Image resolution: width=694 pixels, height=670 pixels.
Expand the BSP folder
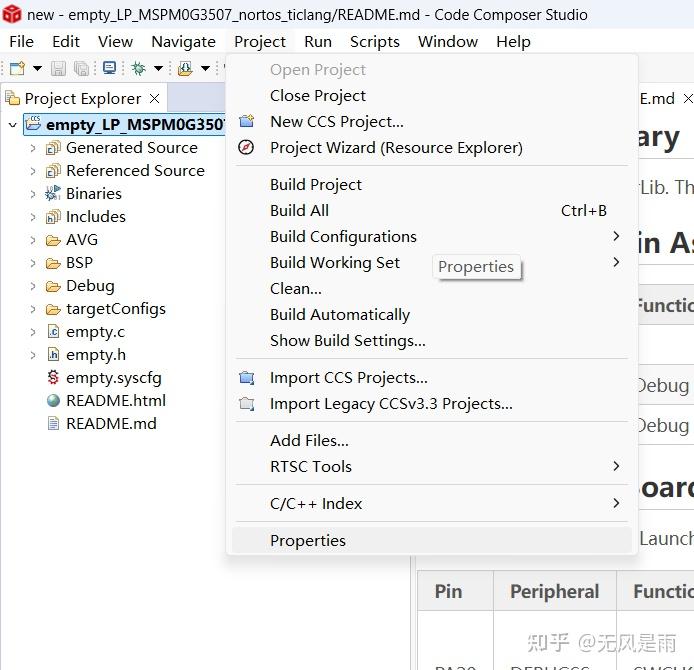coord(33,263)
